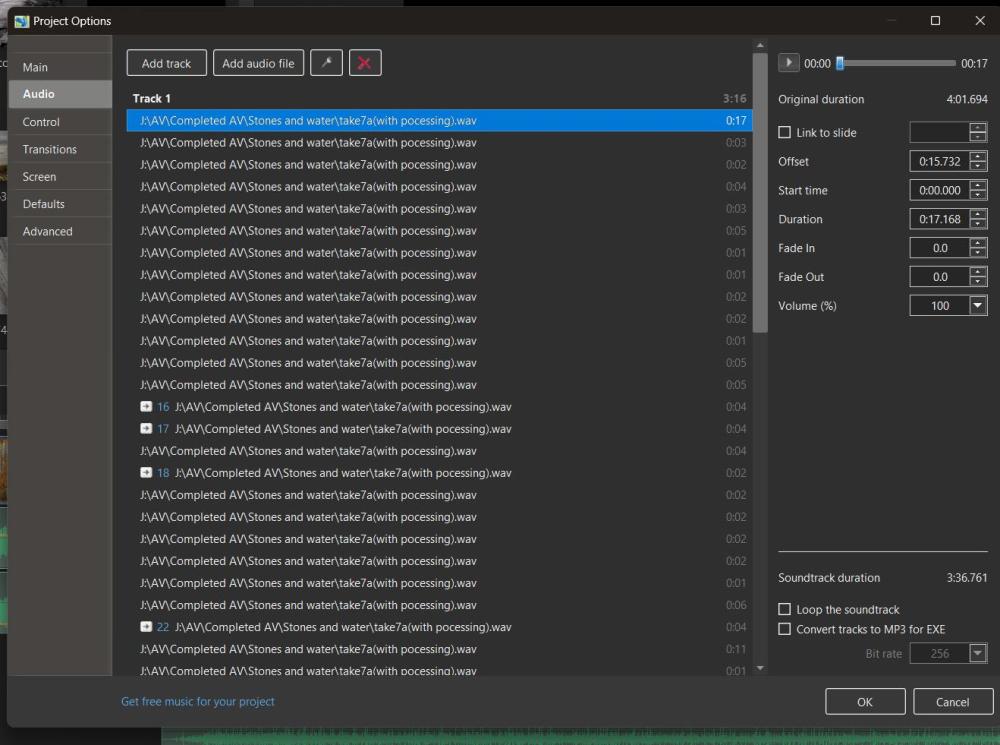
Task: Click the slide link icon numbered 18
Action: (x=147, y=473)
